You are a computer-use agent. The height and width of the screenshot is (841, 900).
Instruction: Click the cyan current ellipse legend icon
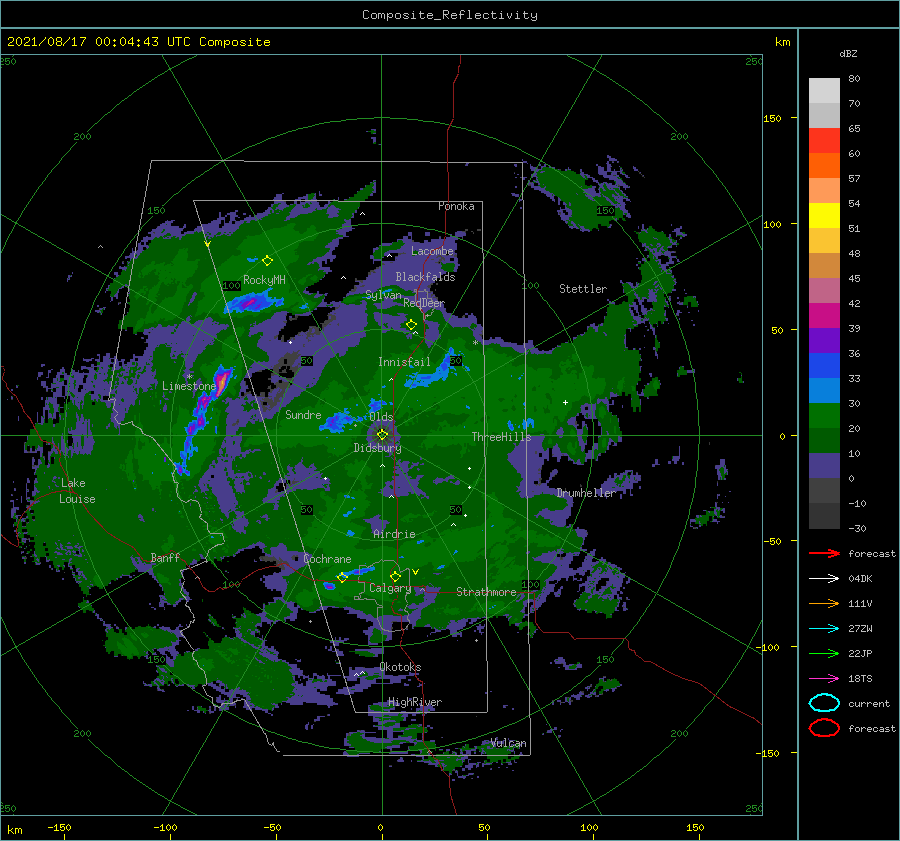click(824, 703)
